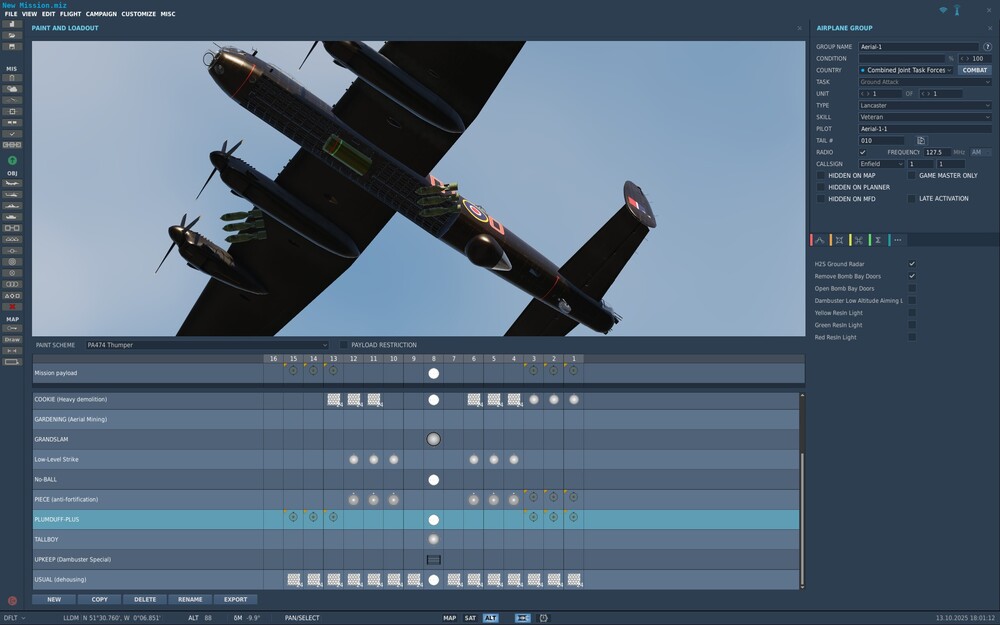Open the EDIT menu
Image resolution: width=1000 pixels, height=625 pixels.
48,14
